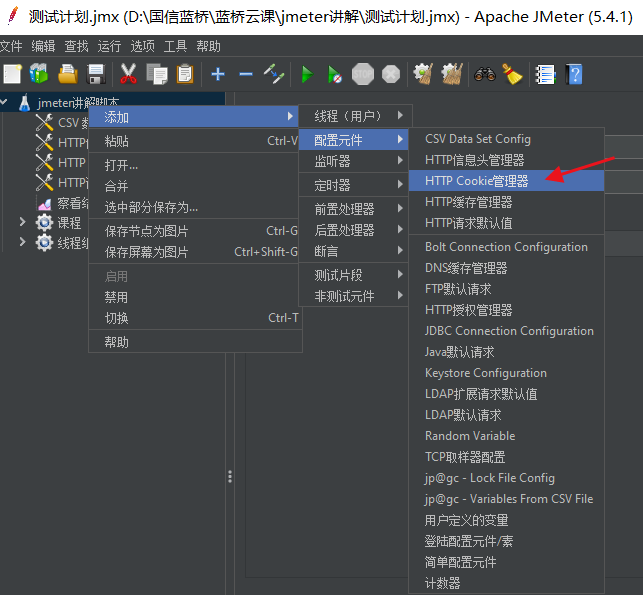Image resolution: width=643 pixels, height=595 pixels.
Task: Expand all with the plus icon
Action: click(218, 74)
